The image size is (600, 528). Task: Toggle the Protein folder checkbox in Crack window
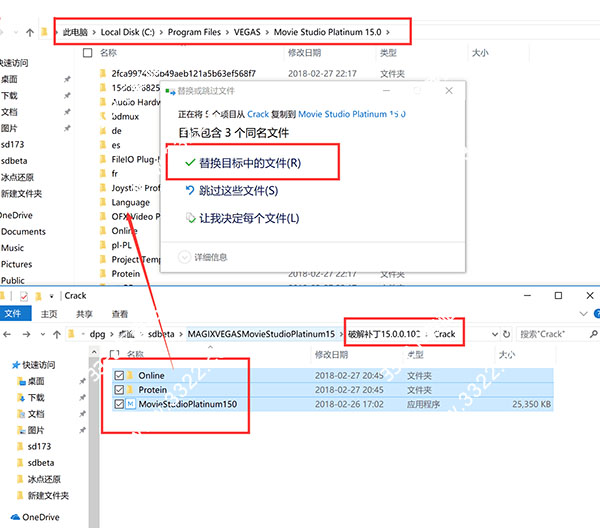click(x=119, y=389)
